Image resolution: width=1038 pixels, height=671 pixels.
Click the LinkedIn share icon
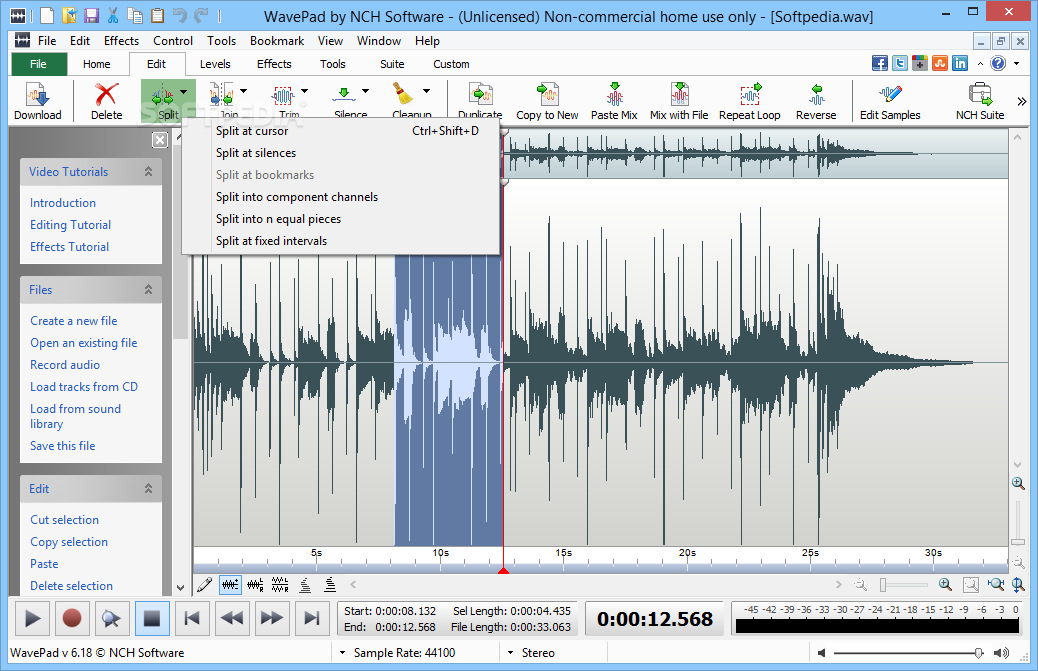[960, 63]
